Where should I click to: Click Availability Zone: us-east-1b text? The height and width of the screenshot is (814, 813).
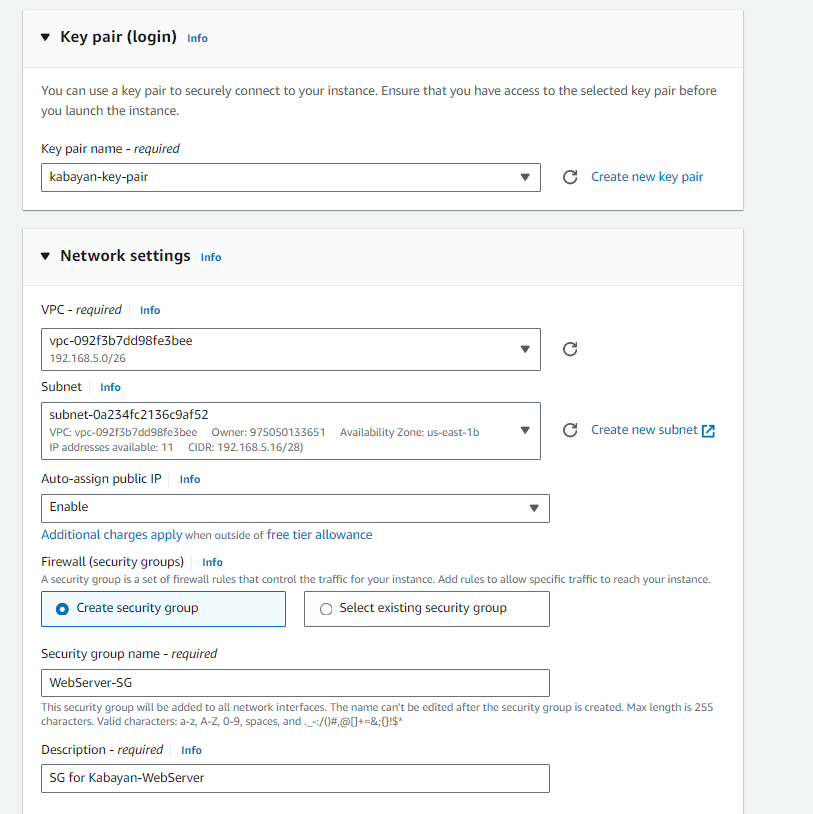pyautogui.click(x=410, y=432)
